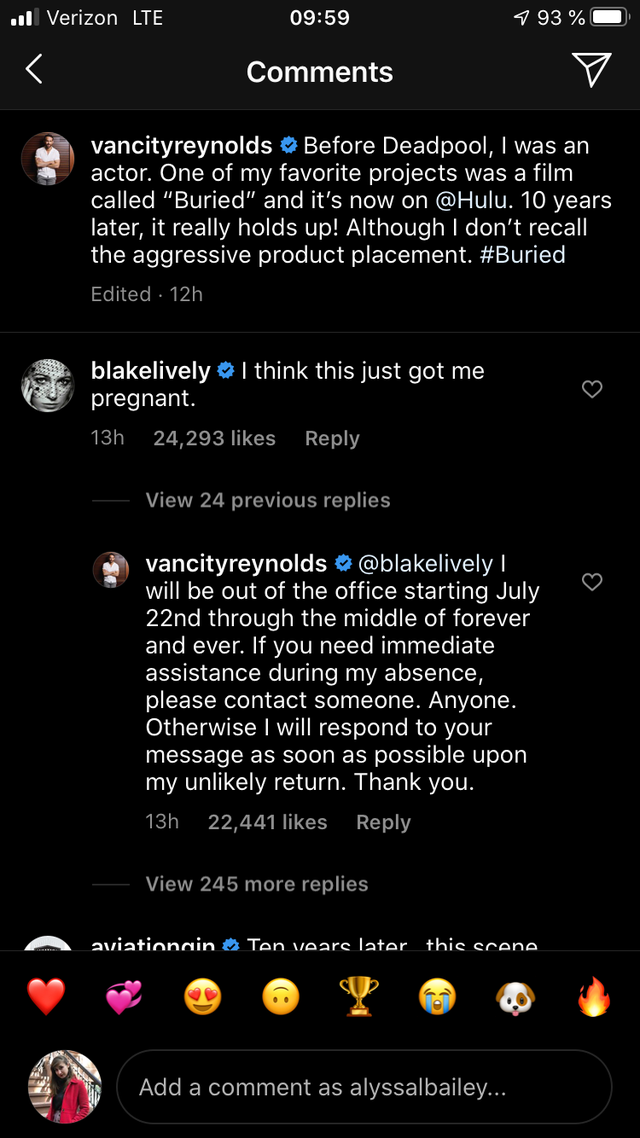This screenshot has width=640, height=1138.
Task: Insert the two pink hearts emoji
Action: (125, 996)
